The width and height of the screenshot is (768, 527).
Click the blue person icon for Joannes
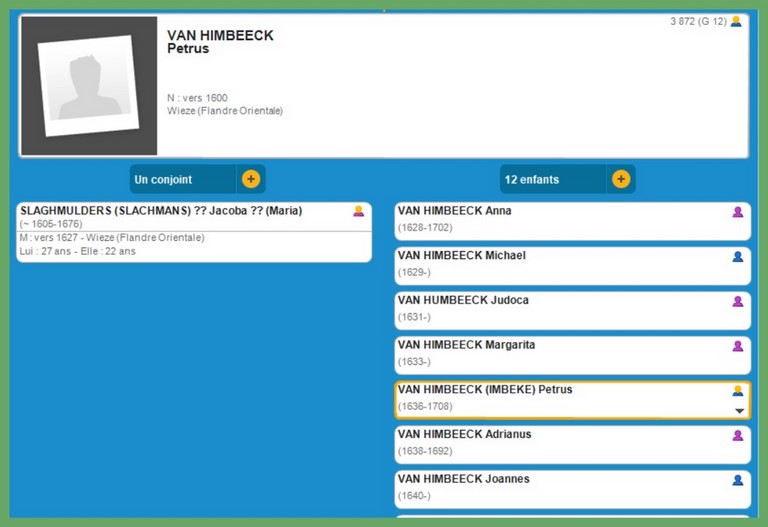738,480
